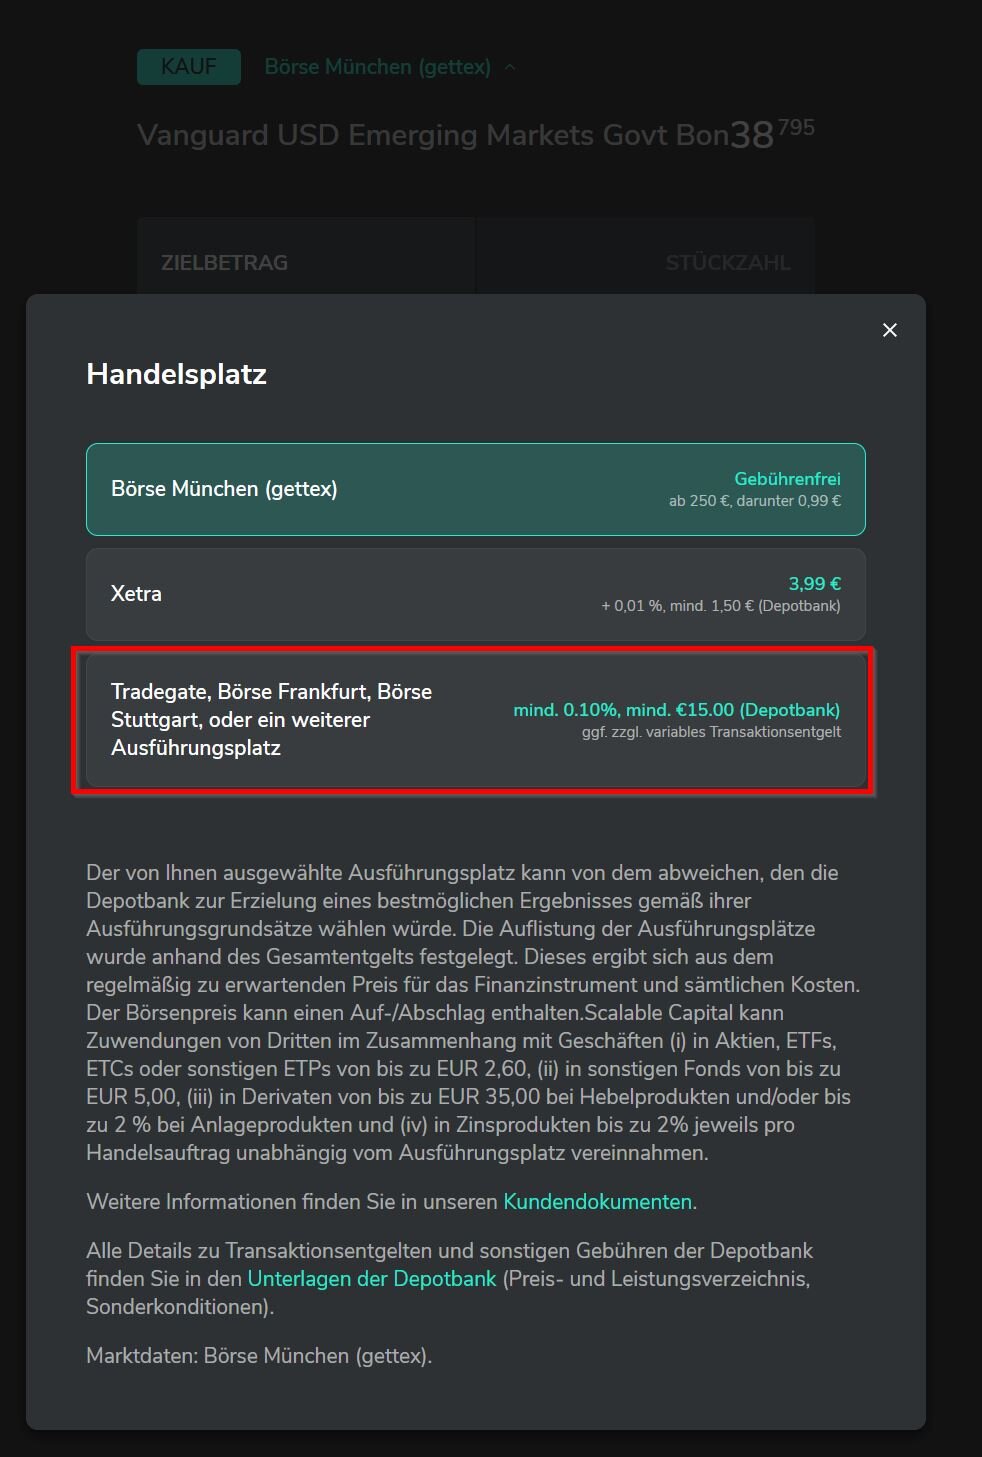This screenshot has height=1457, width=982.
Task: Switch to the STÜCKZAHL tab
Action: click(x=727, y=263)
